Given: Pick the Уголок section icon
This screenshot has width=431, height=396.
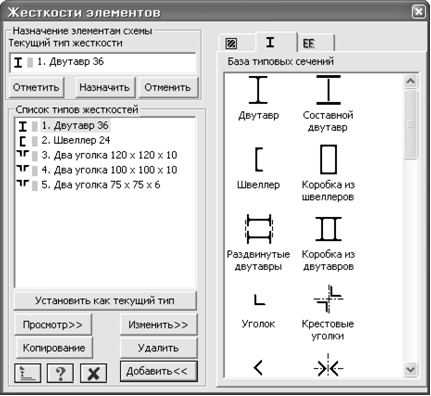Looking at the screenshot, I should pyautogui.click(x=259, y=299).
